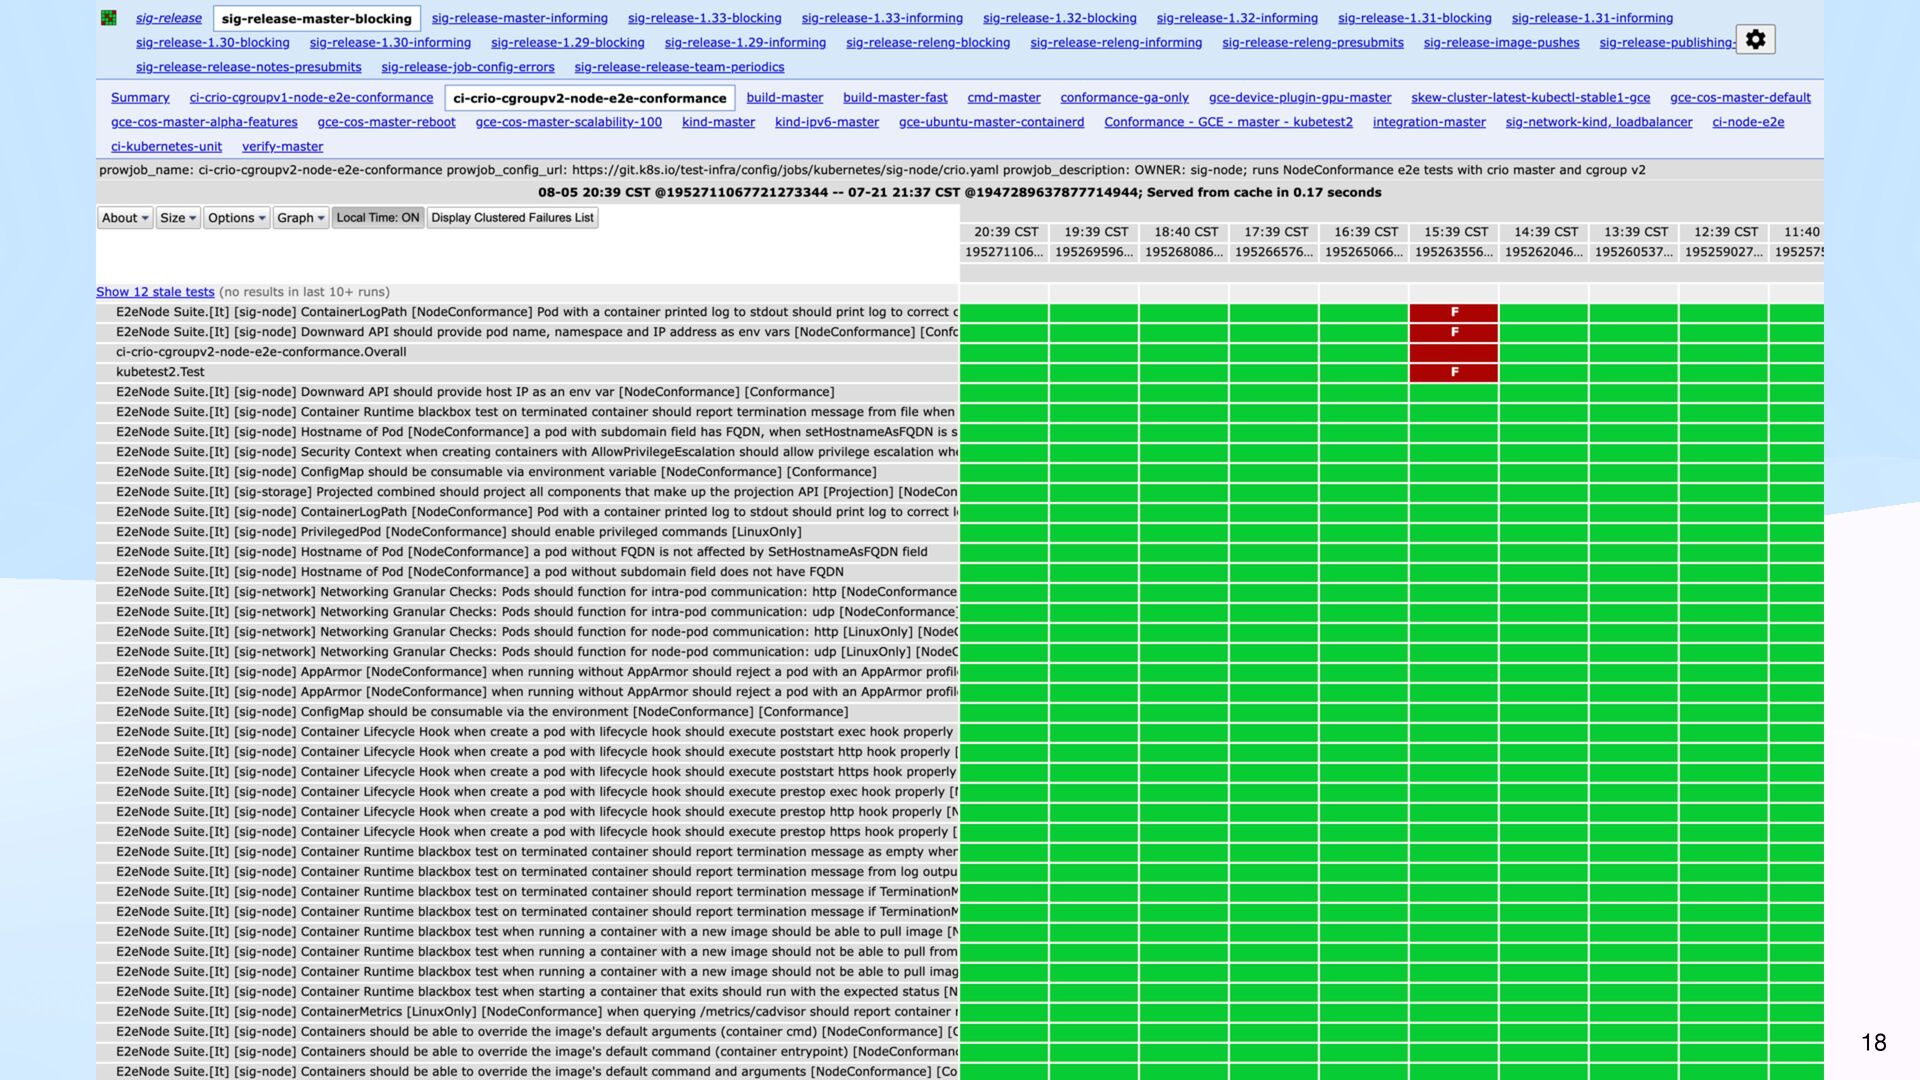Open the build-master tab

(x=785, y=98)
